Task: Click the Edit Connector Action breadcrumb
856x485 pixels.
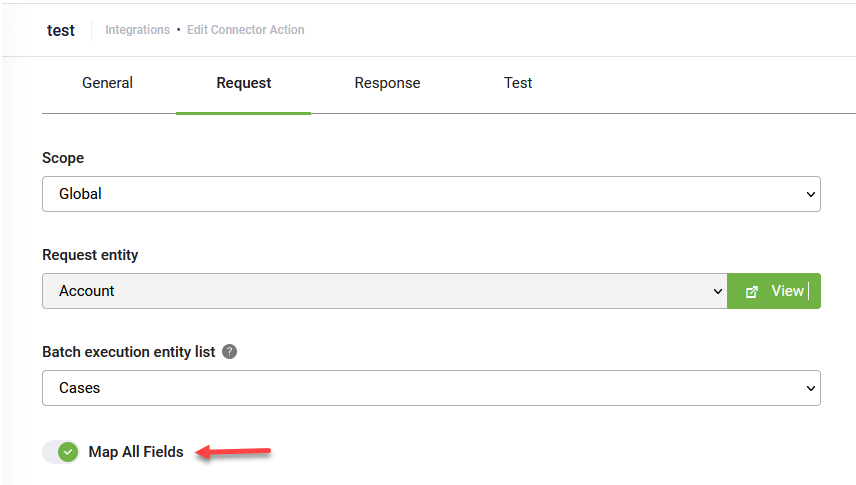Action: [x=245, y=30]
